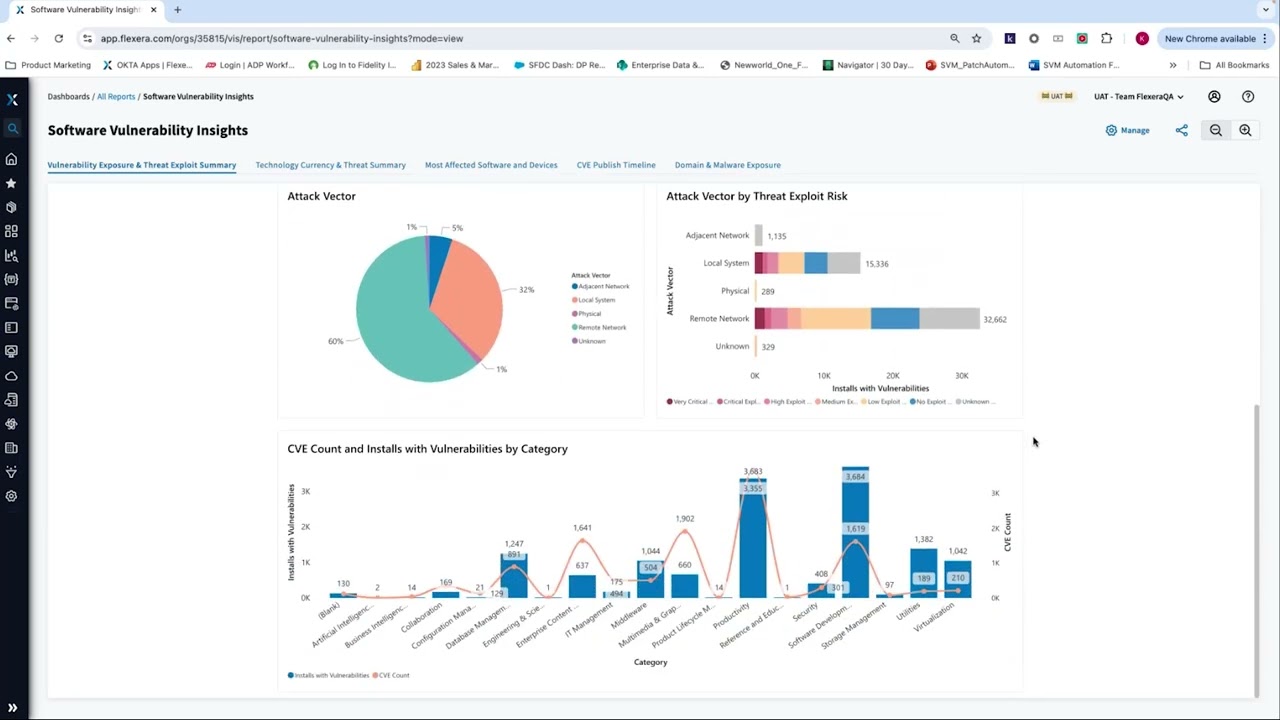Click the red screen recorder extension icon
The image size is (1280, 720).
pyautogui.click(x=1082, y=38)
